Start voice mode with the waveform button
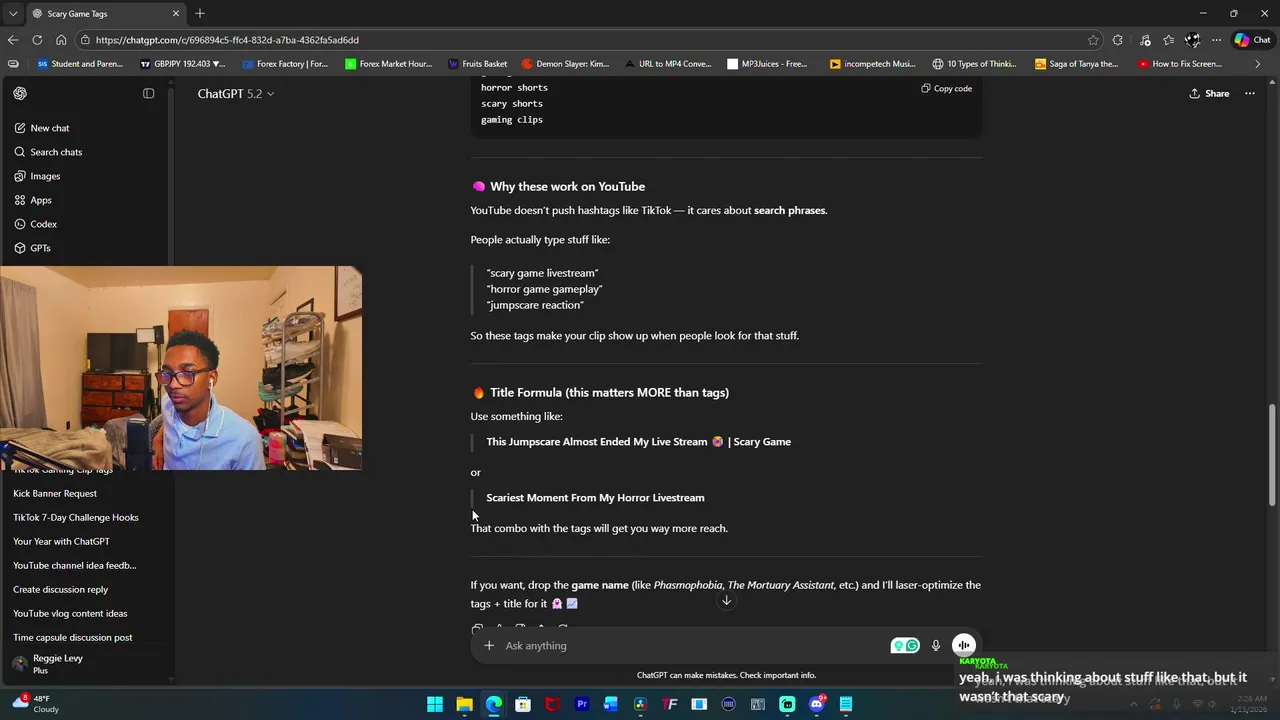This screenshot has height=720, width=1280. point(963,645)
